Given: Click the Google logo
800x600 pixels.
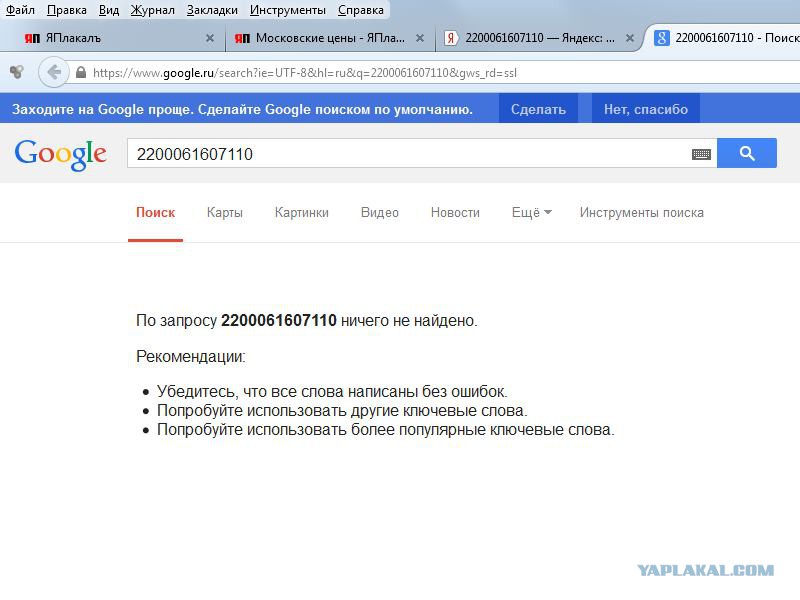Looking at the screenshot, I should click(61, 154).
